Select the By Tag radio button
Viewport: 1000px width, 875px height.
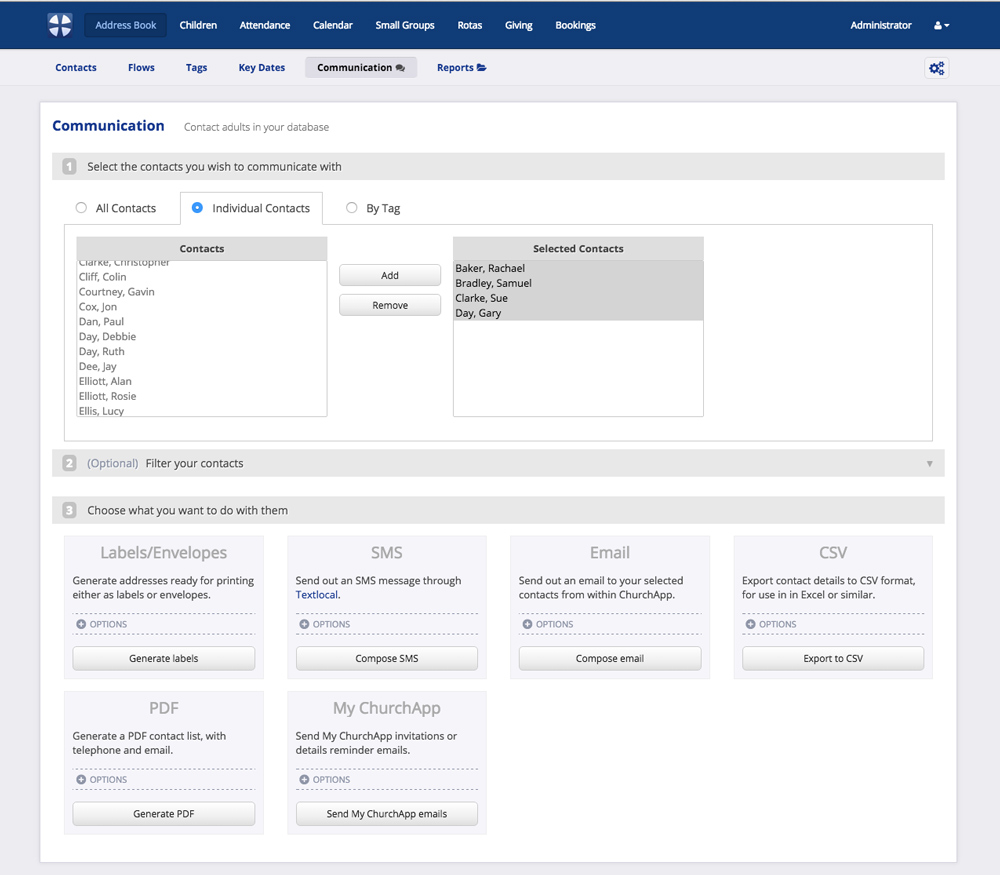pyautogui.click(x=351, y=207)
